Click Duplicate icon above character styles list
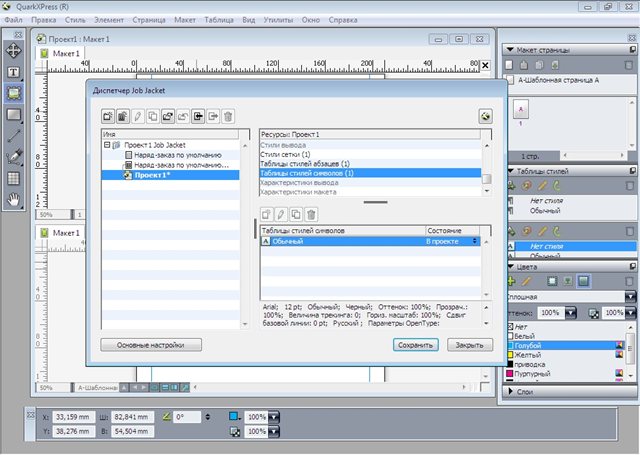The image size is (640, 455). click(296, 214)
